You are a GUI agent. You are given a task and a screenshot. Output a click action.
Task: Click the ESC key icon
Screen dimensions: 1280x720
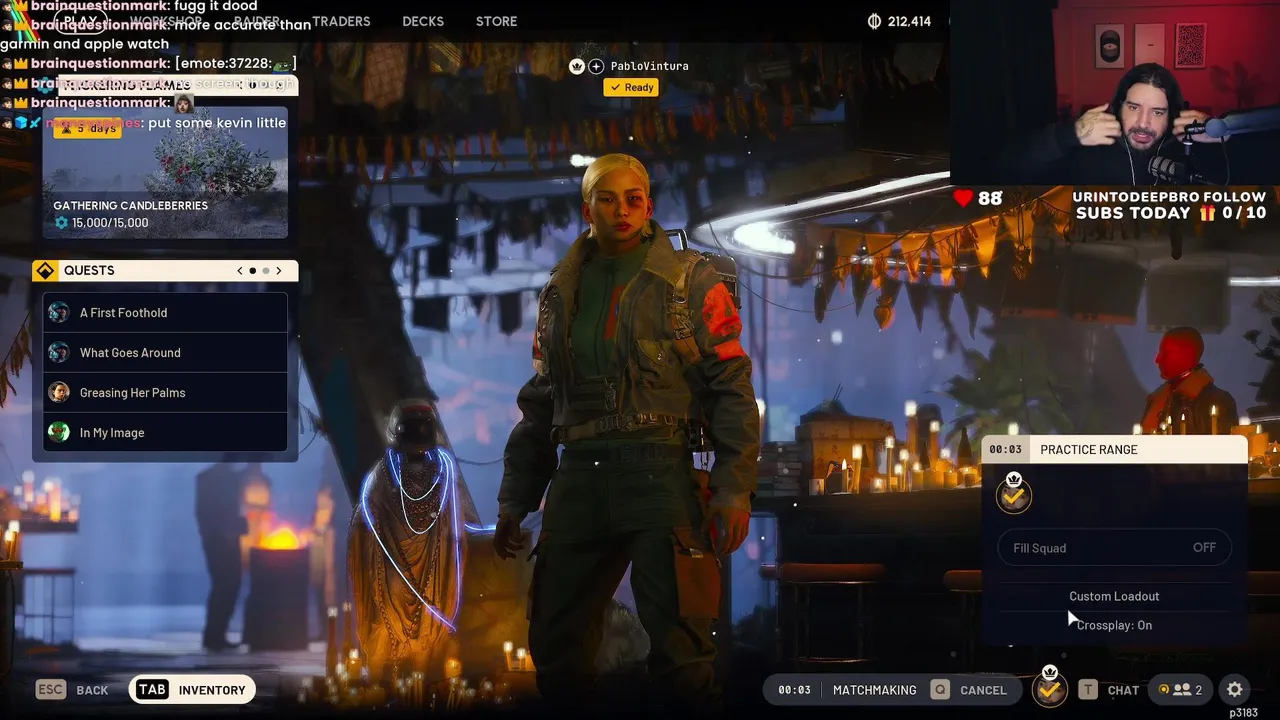[x=50, y=690]
